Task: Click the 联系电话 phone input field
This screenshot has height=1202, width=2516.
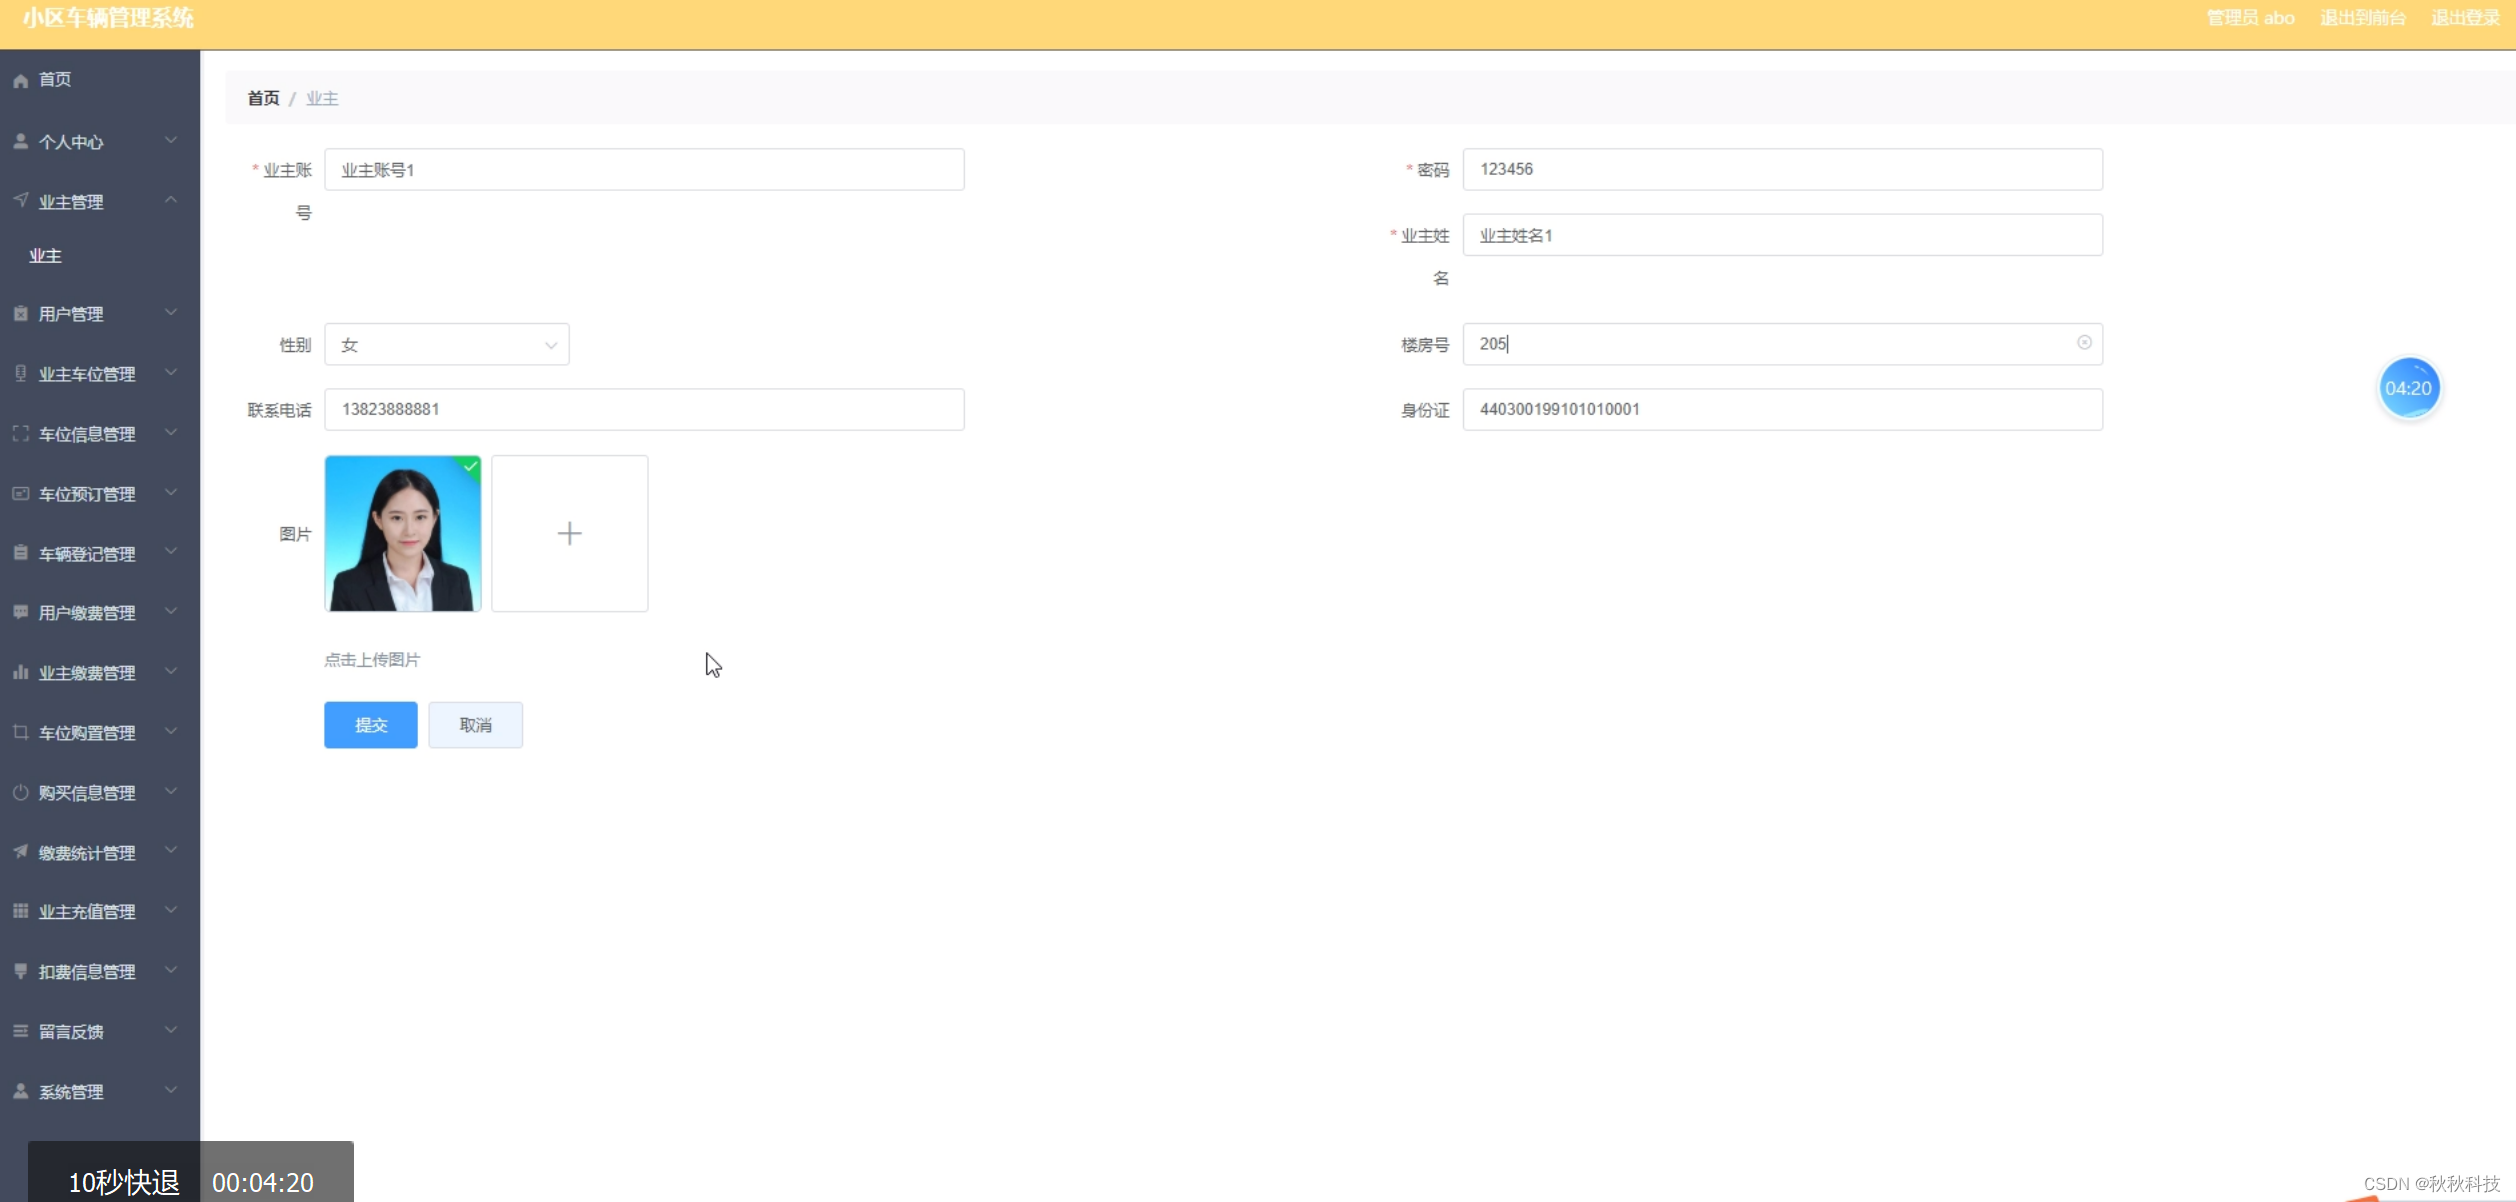Action: (x=643, y=410)
